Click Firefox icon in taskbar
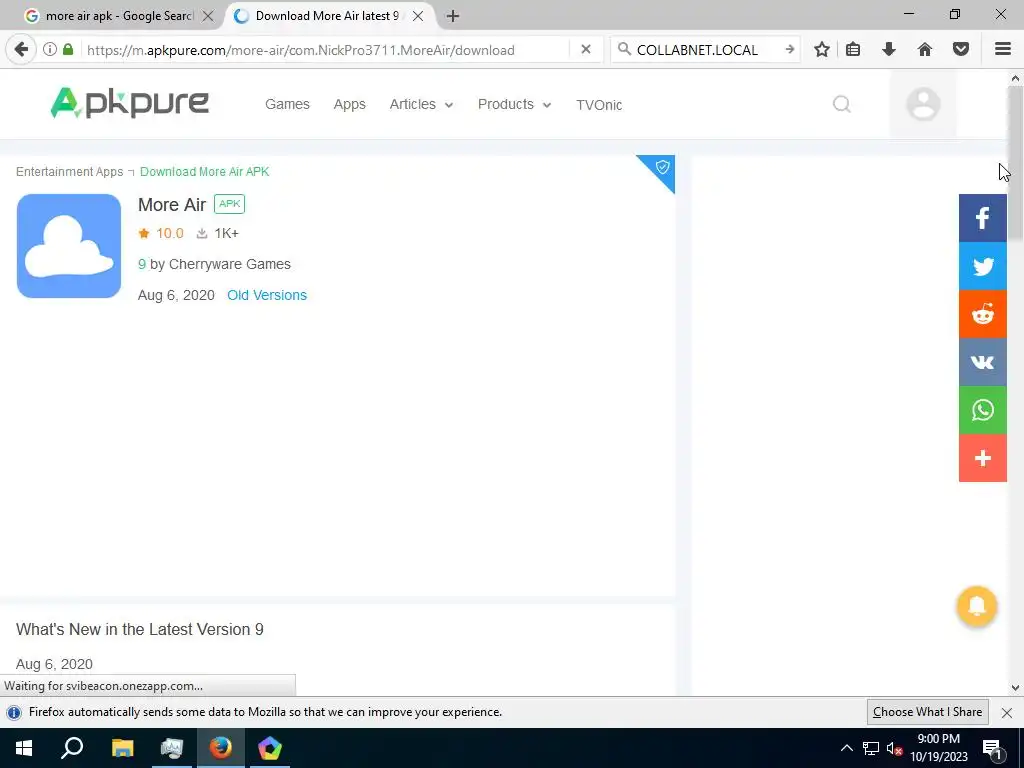The image size is (1024, 768). [x=220, y=748]
